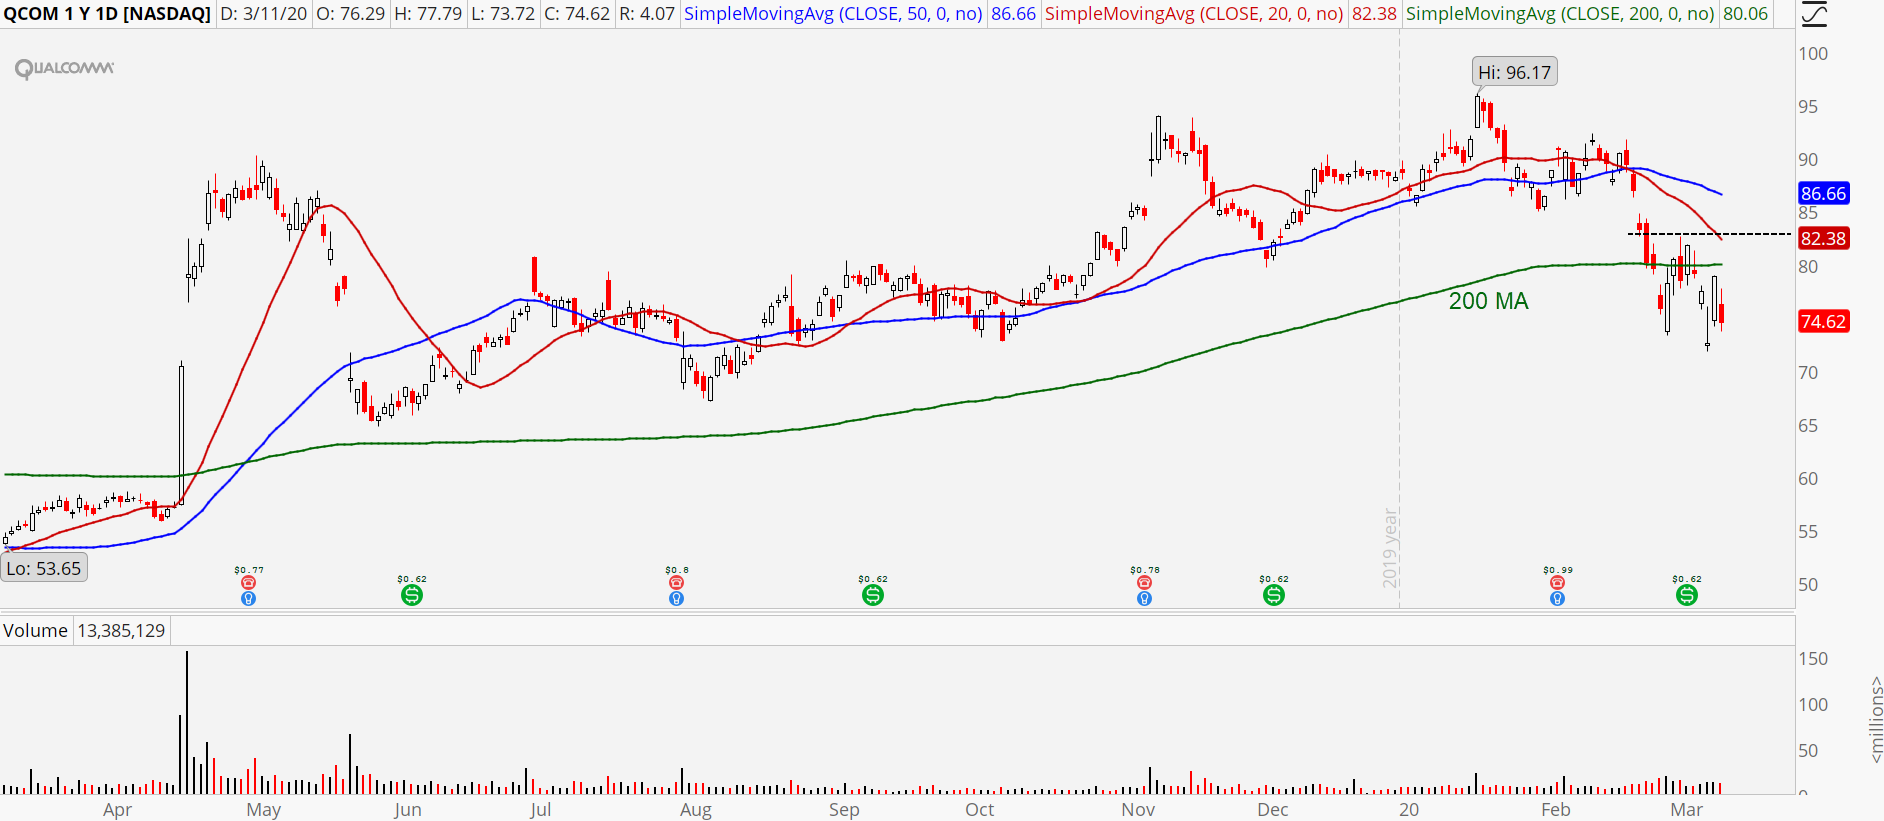
Task: Click the <millions> volume axis unit label
Action: tap(1875, 720)
